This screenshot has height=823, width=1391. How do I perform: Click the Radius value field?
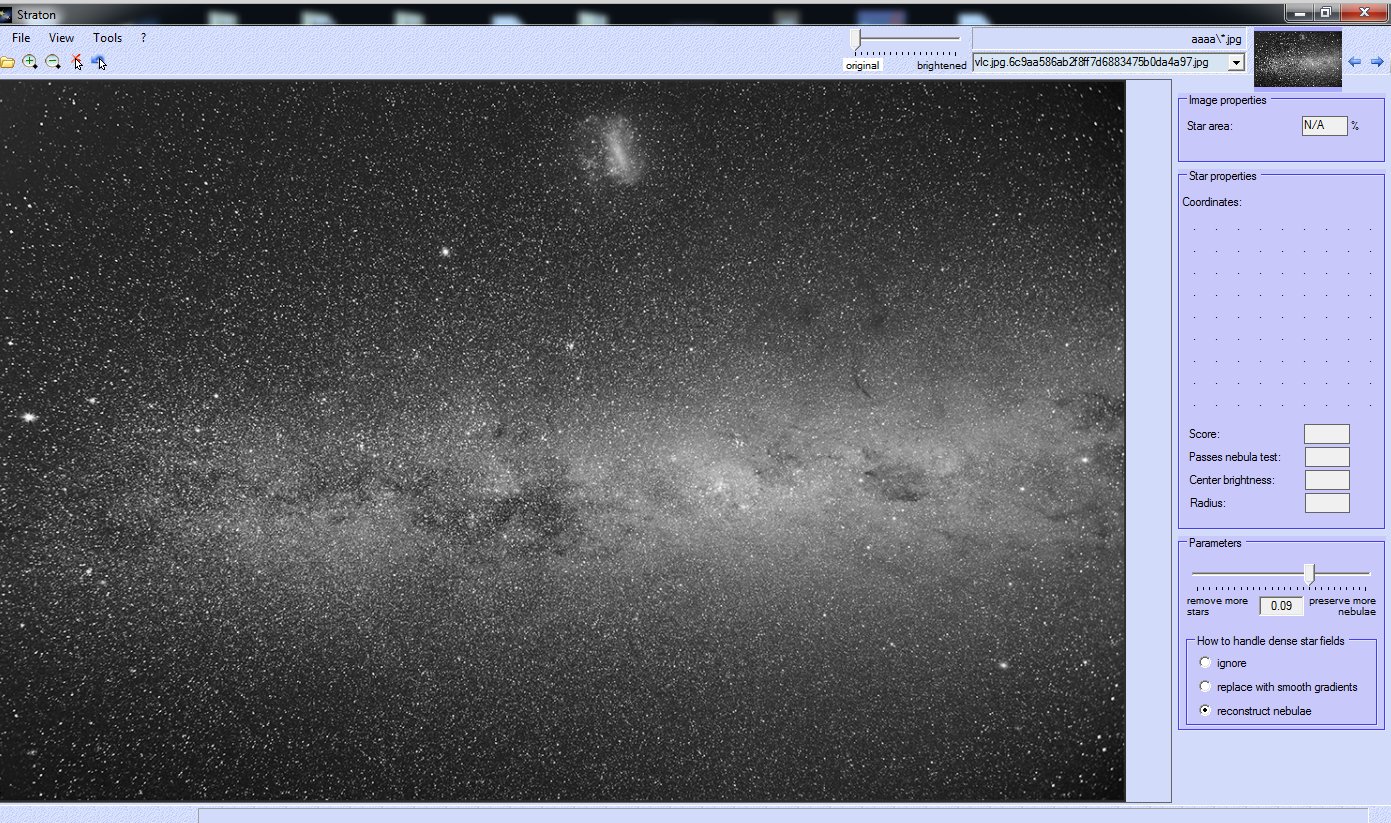[x=1327, y=503]
